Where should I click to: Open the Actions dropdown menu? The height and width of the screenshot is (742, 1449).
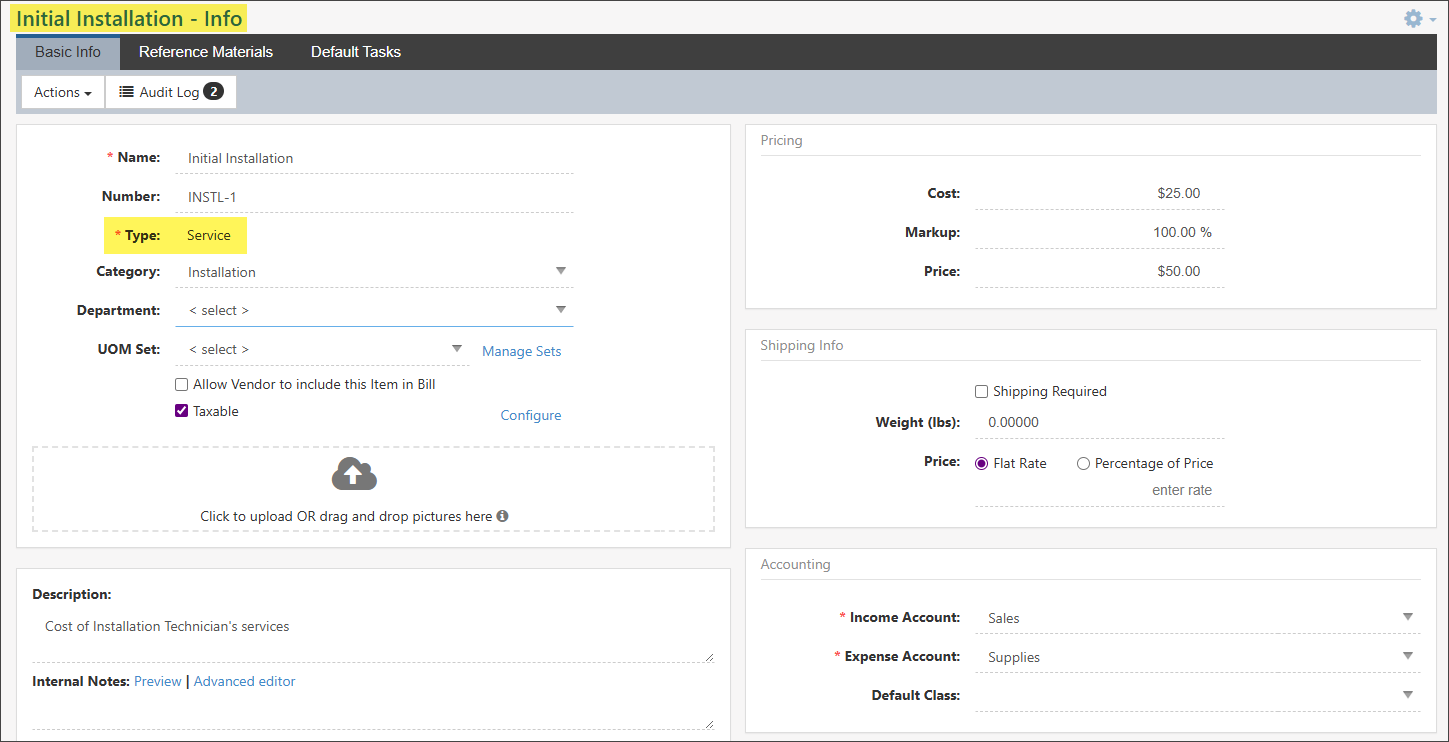(62, 92)
